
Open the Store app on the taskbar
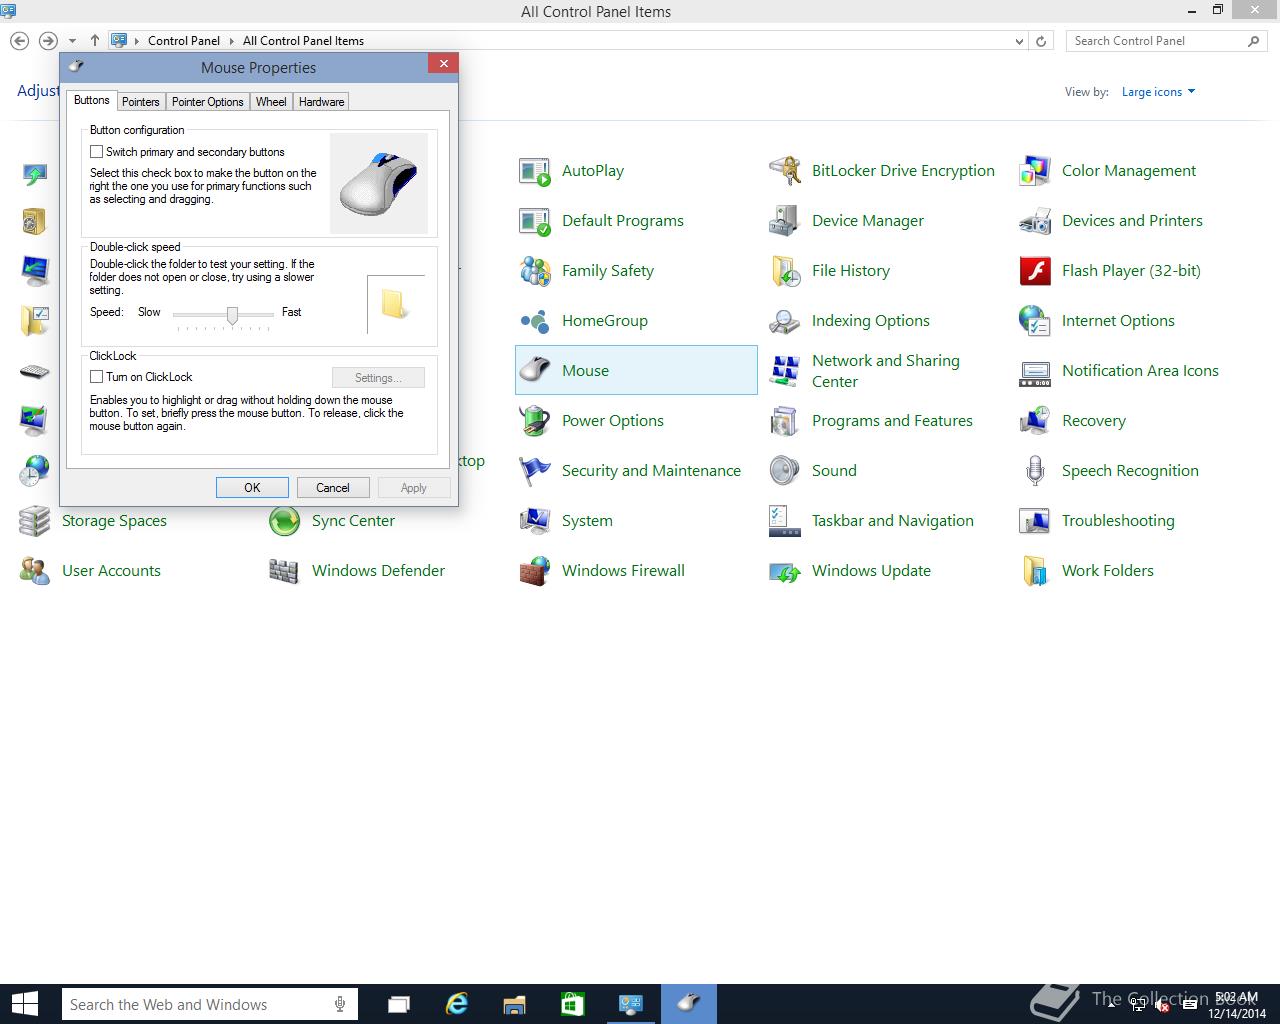(x=573, y=1004)
